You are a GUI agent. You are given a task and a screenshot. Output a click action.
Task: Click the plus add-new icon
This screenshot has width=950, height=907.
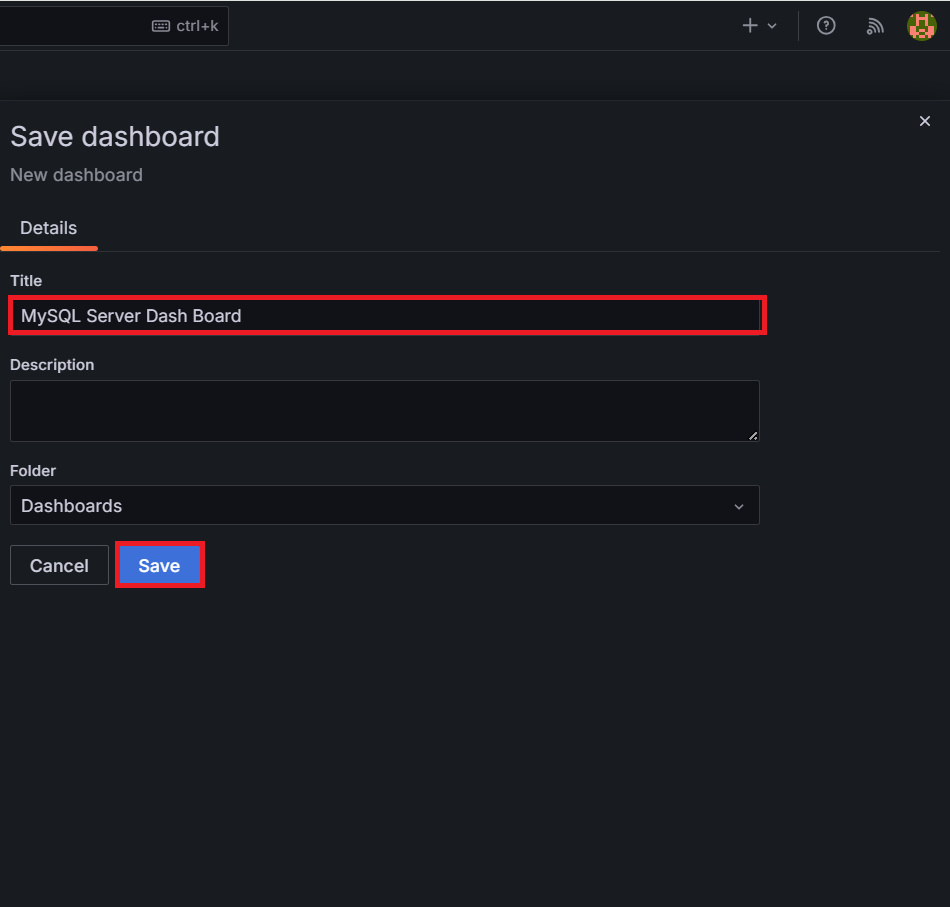[x=750, y=25]
